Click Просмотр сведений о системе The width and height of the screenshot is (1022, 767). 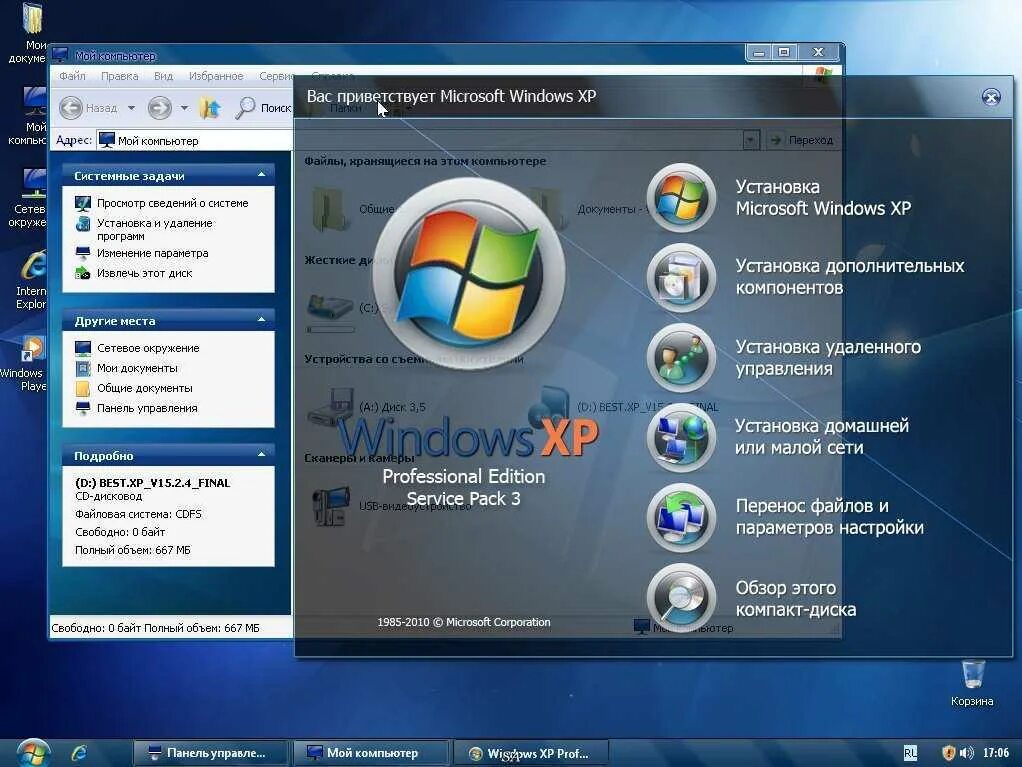(x=173, y=203)
